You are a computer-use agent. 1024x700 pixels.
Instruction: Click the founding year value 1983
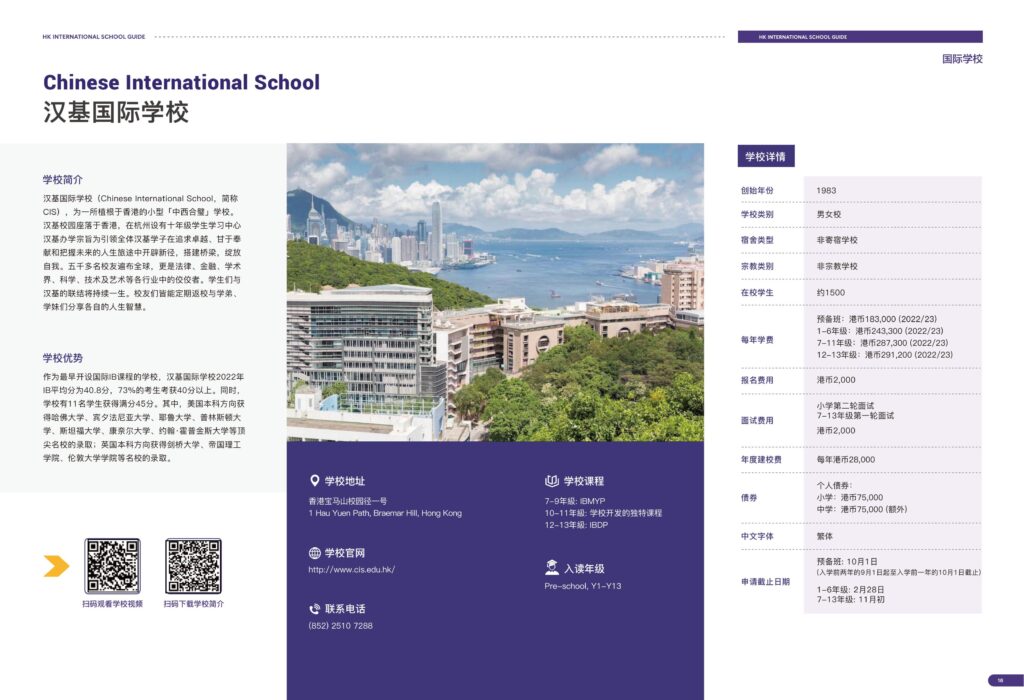826,191
